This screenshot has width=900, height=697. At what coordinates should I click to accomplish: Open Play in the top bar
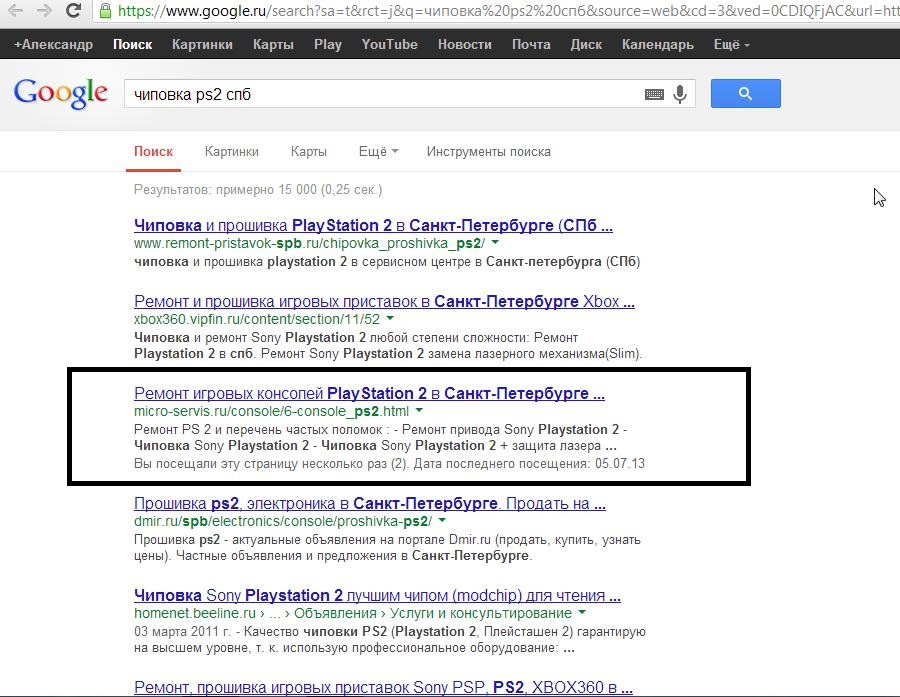pos(328,45)
